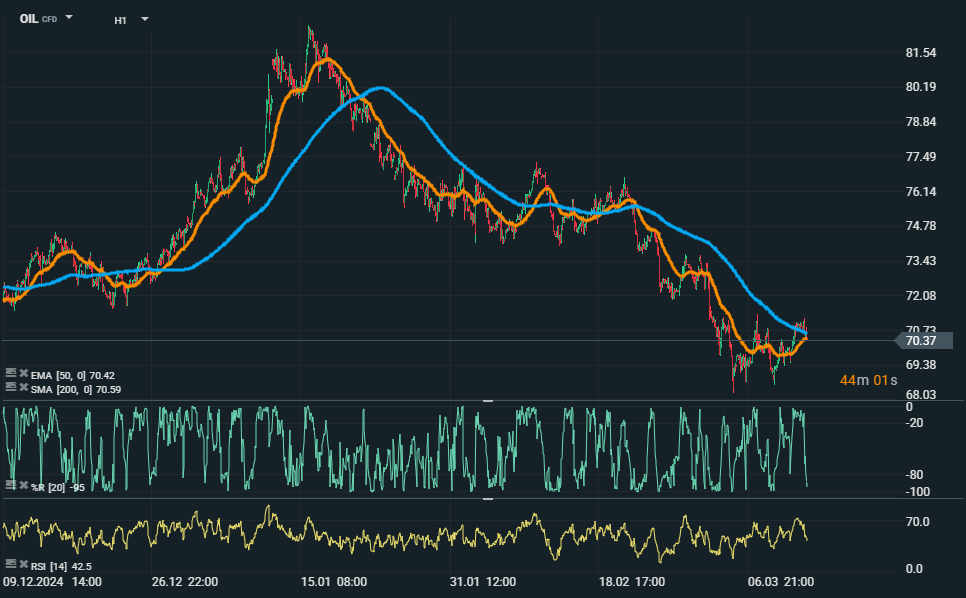Open settings icon for the %R indicator
Viewport: 966px width, 598px height.
[10, 485]
